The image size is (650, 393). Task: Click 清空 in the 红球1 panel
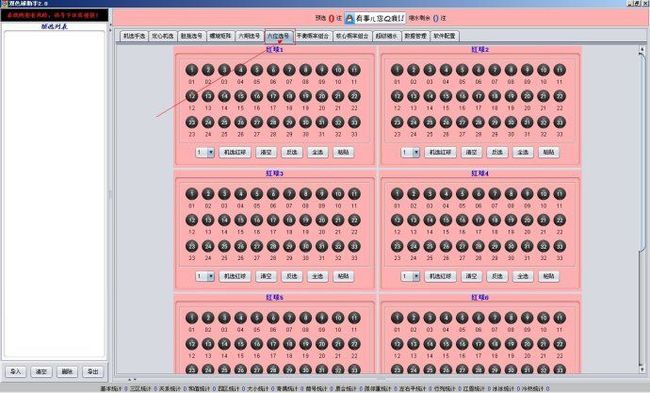point(266,152)
